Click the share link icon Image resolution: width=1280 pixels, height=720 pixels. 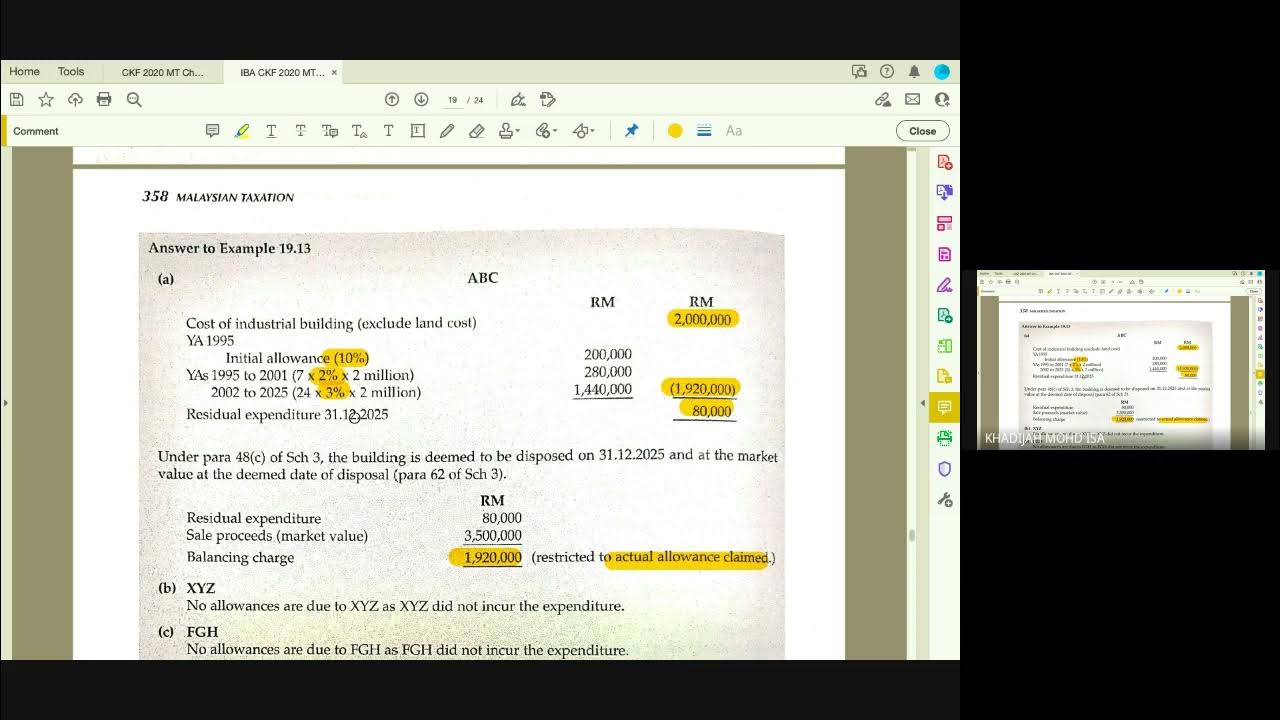[x=883, y=99]
